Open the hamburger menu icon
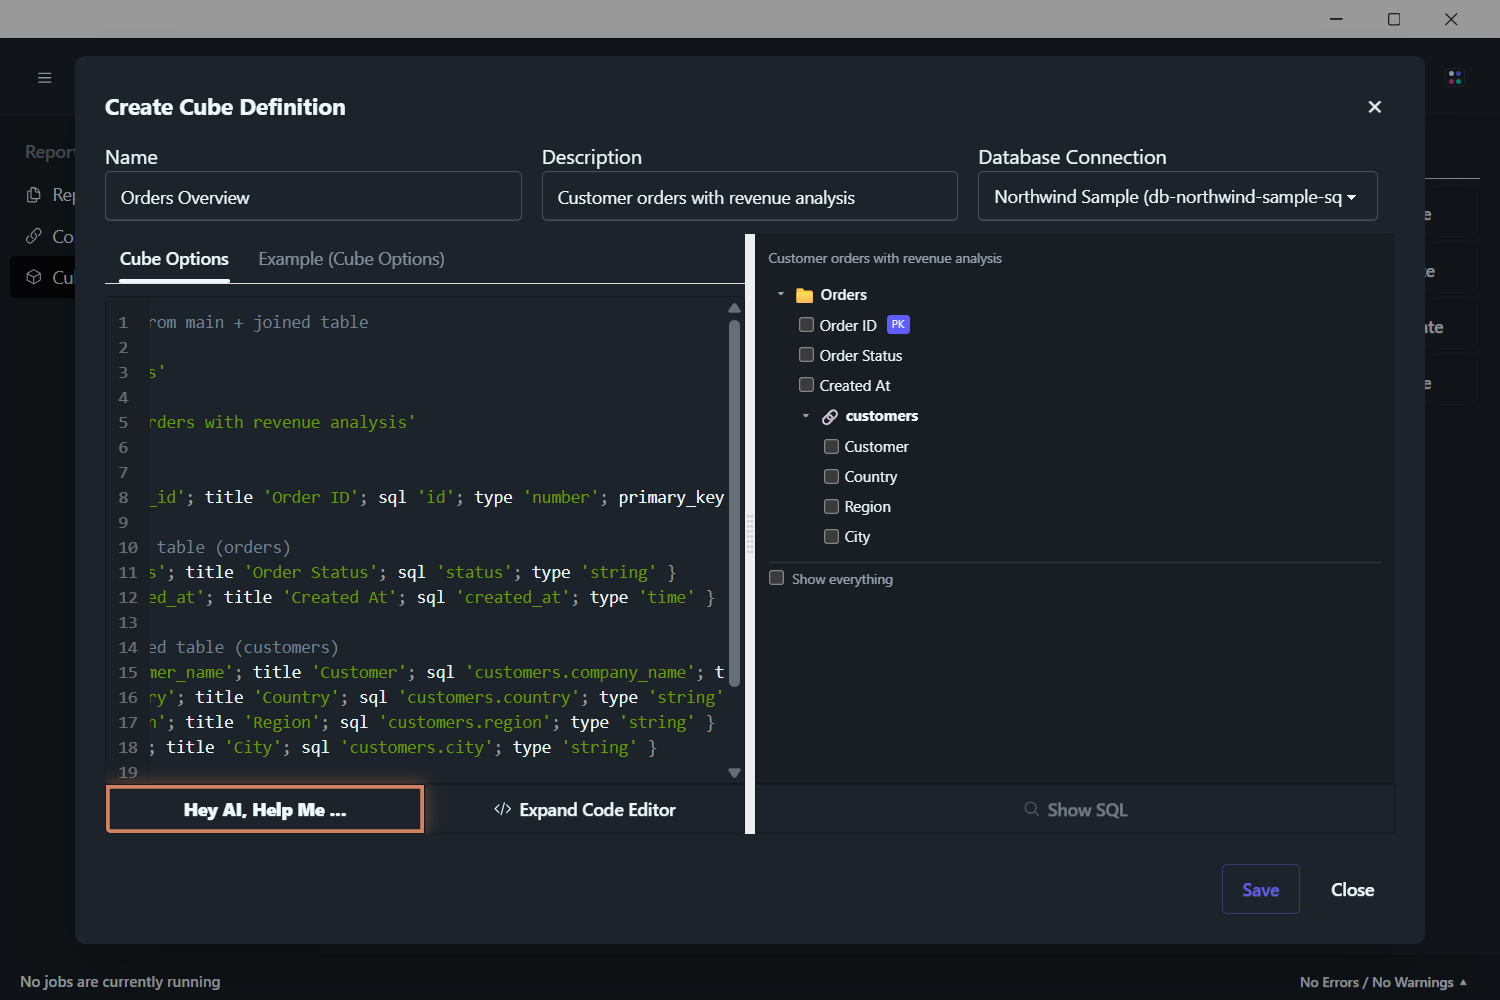 pos(44,78)
